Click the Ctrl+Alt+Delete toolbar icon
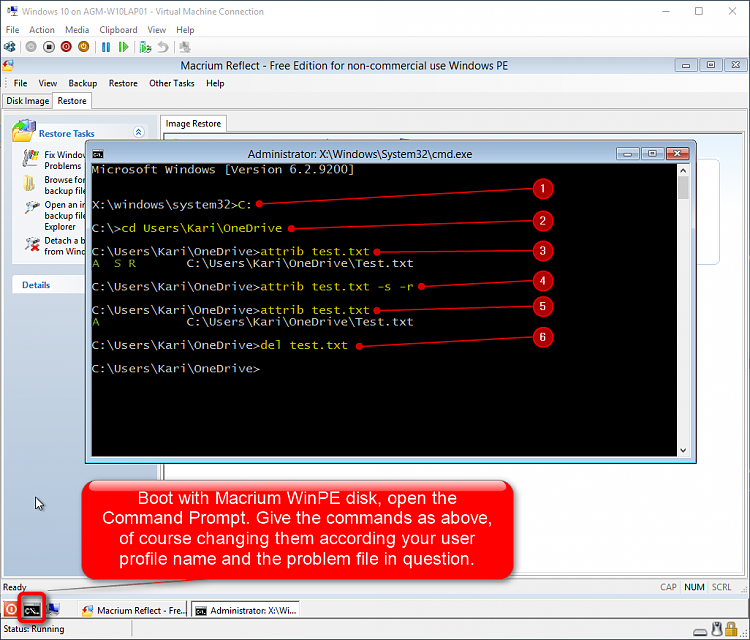The height and width of the screenshot is (640, 750). [10, 46]
